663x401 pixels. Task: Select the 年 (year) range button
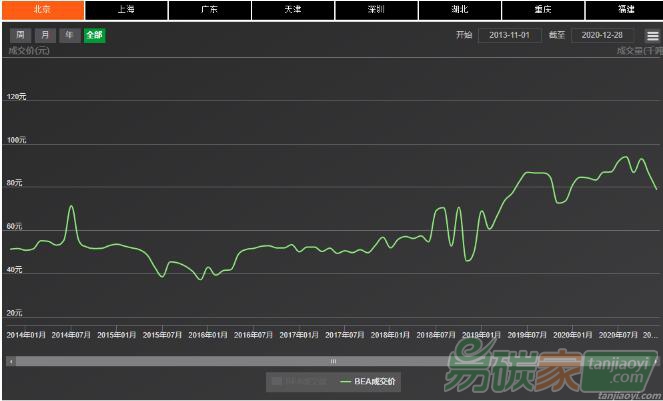point(69,35)
